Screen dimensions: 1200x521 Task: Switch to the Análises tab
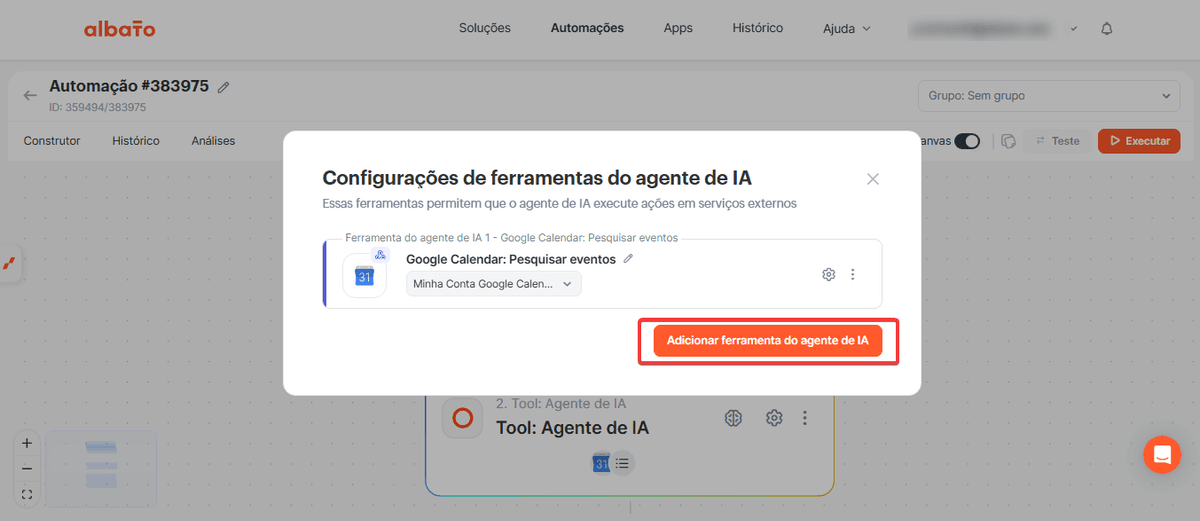(x=213, y=141)
